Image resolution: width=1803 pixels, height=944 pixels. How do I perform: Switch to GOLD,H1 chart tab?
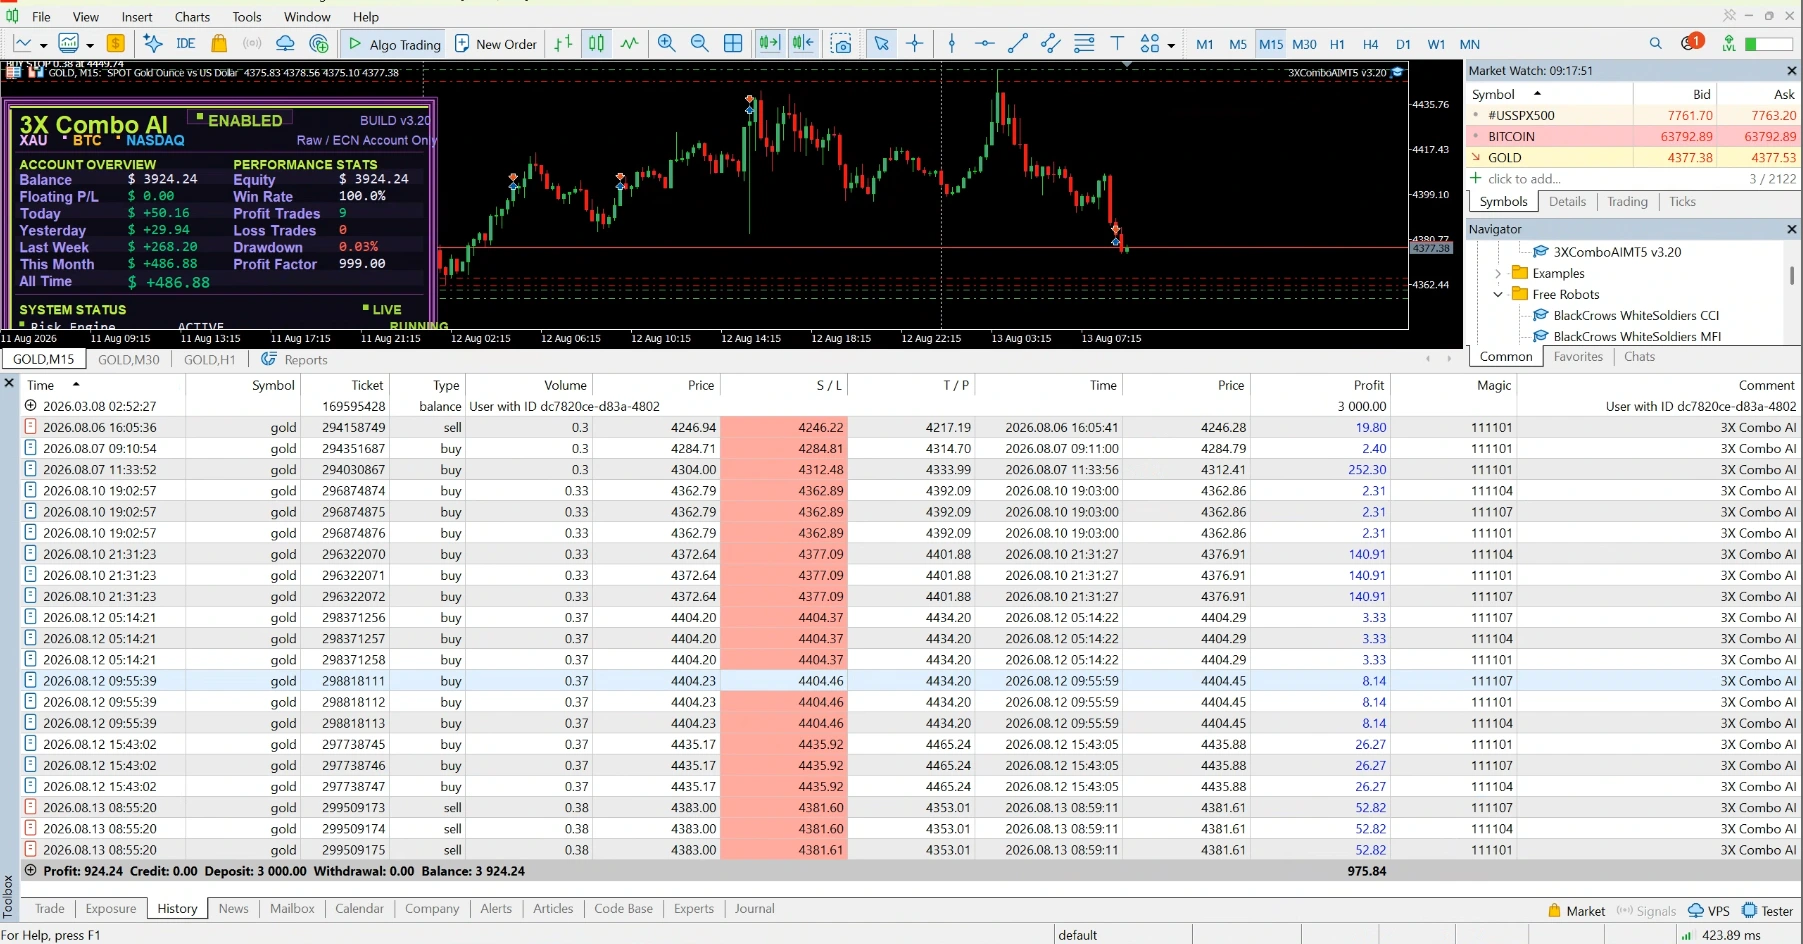click(x=209, y=359)
